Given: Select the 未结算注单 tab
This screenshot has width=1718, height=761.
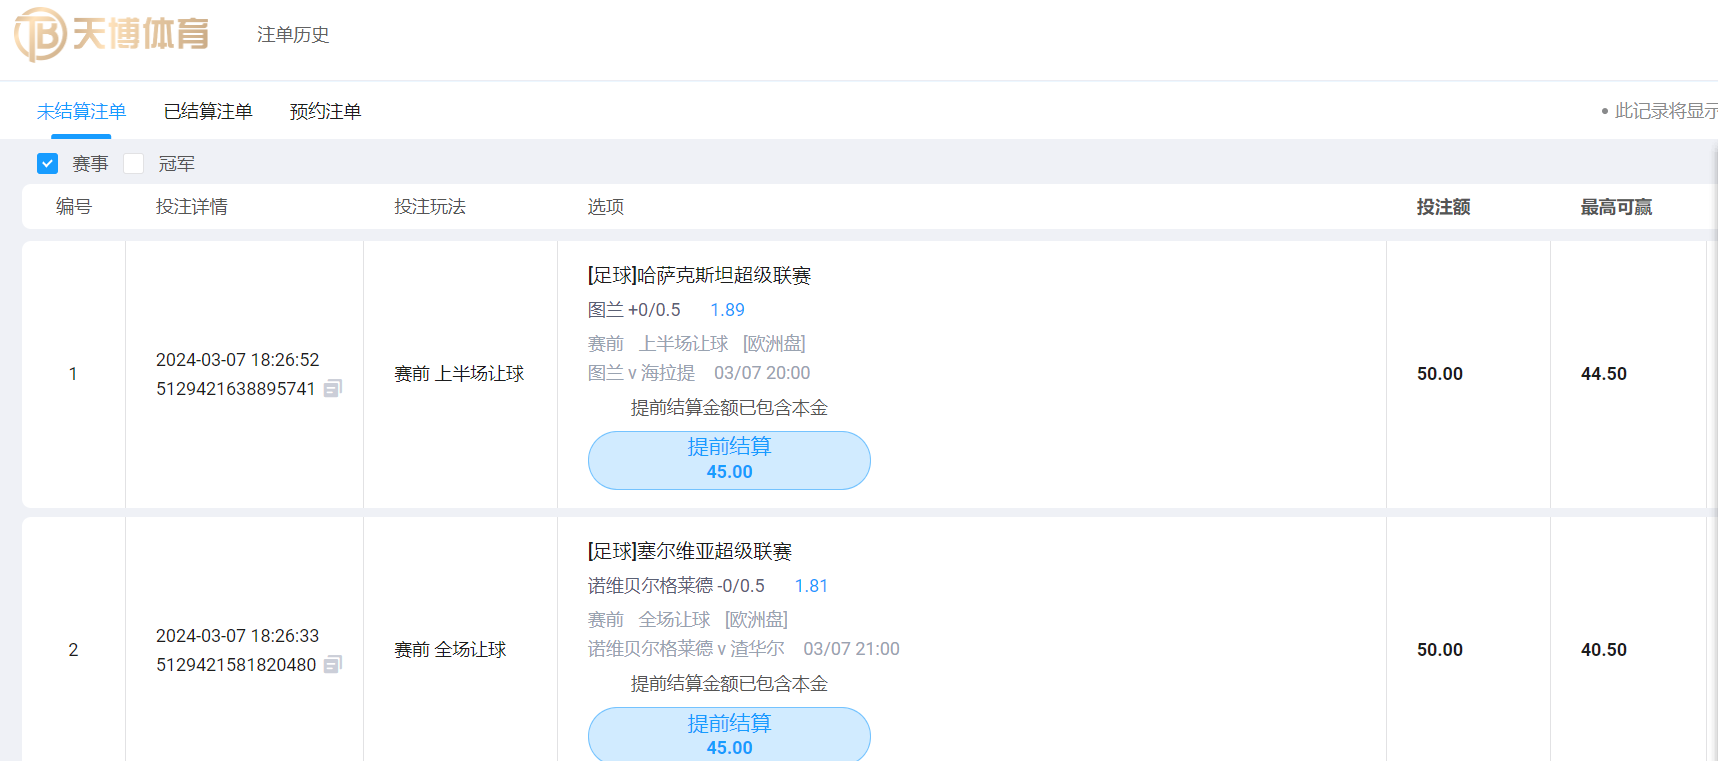Looking at the screenshot, I should coord(81,111).
